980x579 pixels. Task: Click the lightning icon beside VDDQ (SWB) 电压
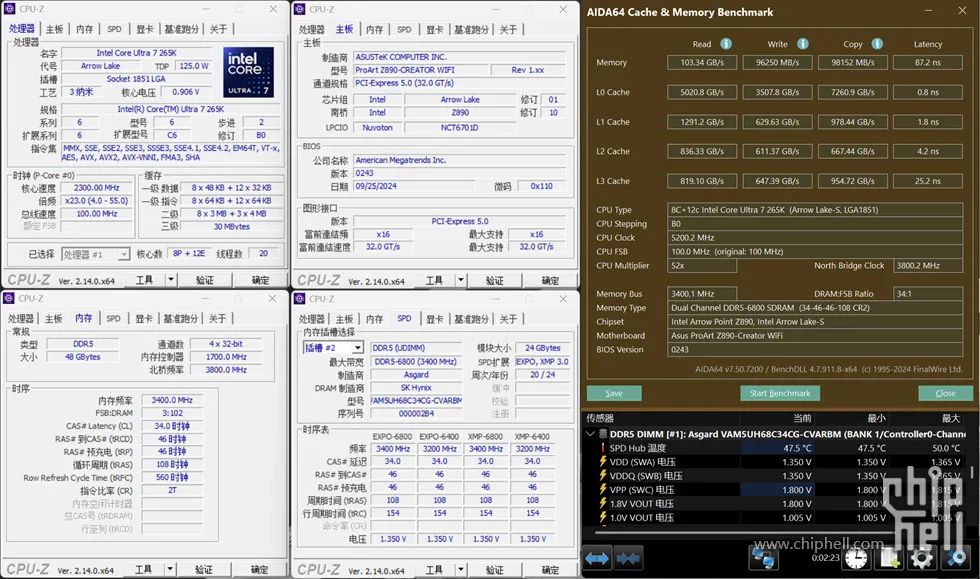[603, 476]
